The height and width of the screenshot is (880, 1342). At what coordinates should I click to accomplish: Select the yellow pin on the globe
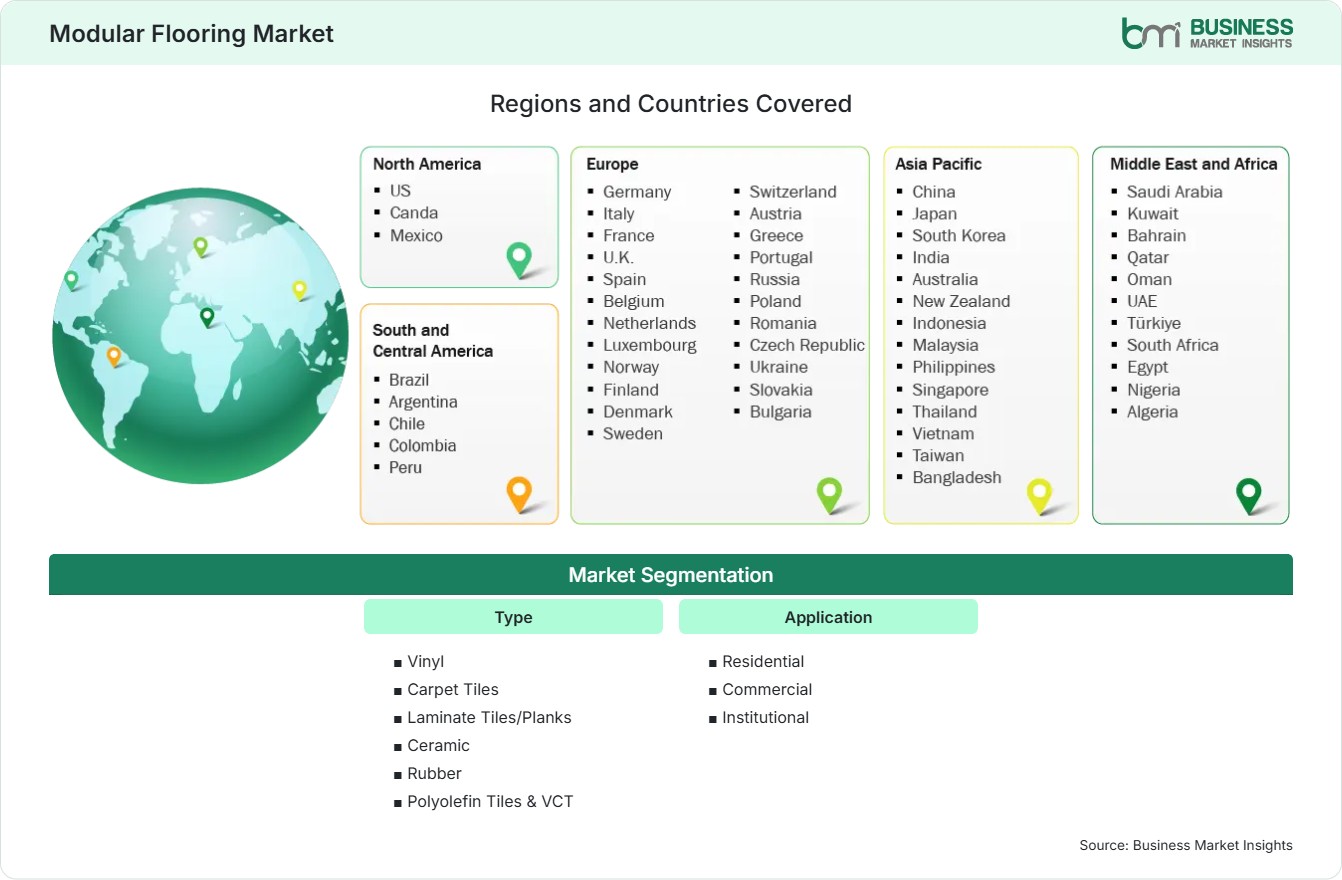pos(299,290)
